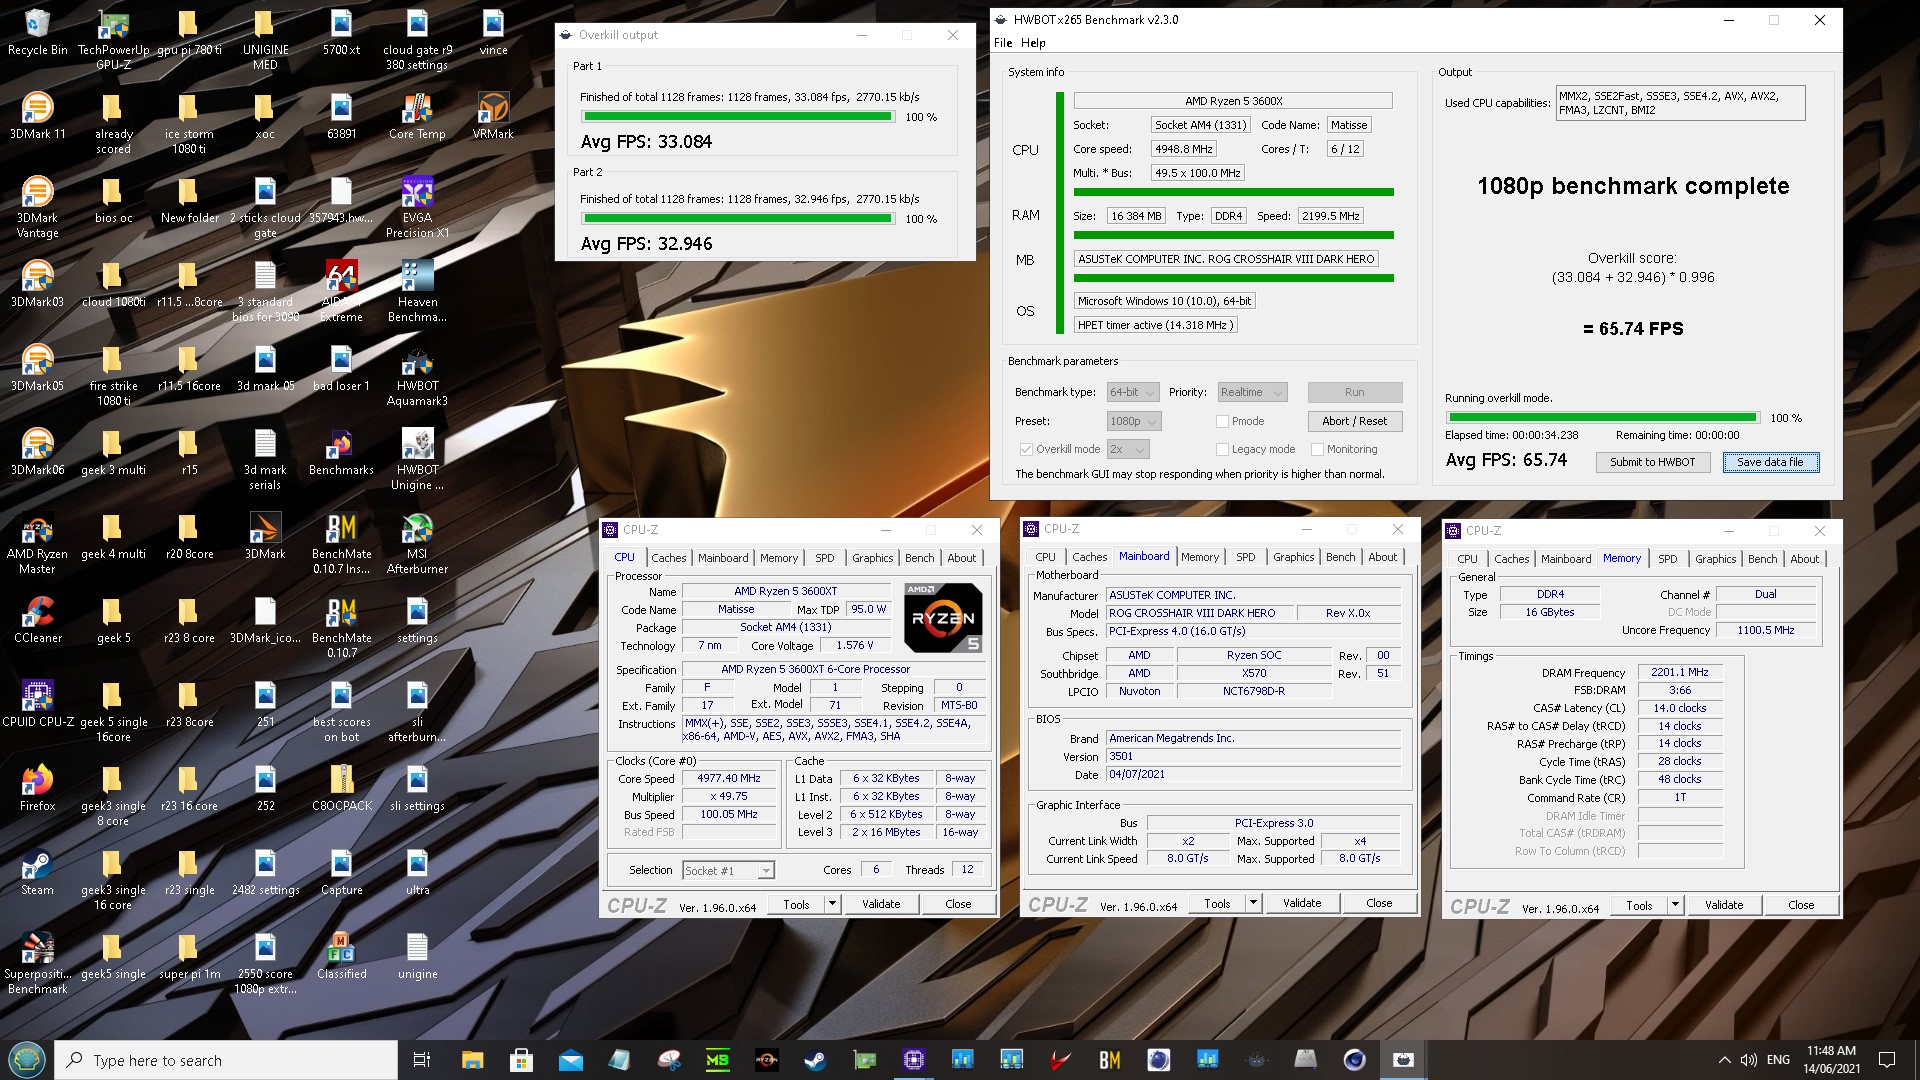Open the Overkill 2x multiplier dropdown
This screenshot has height=1080, width=1920.
click(x=1128, y=449)
